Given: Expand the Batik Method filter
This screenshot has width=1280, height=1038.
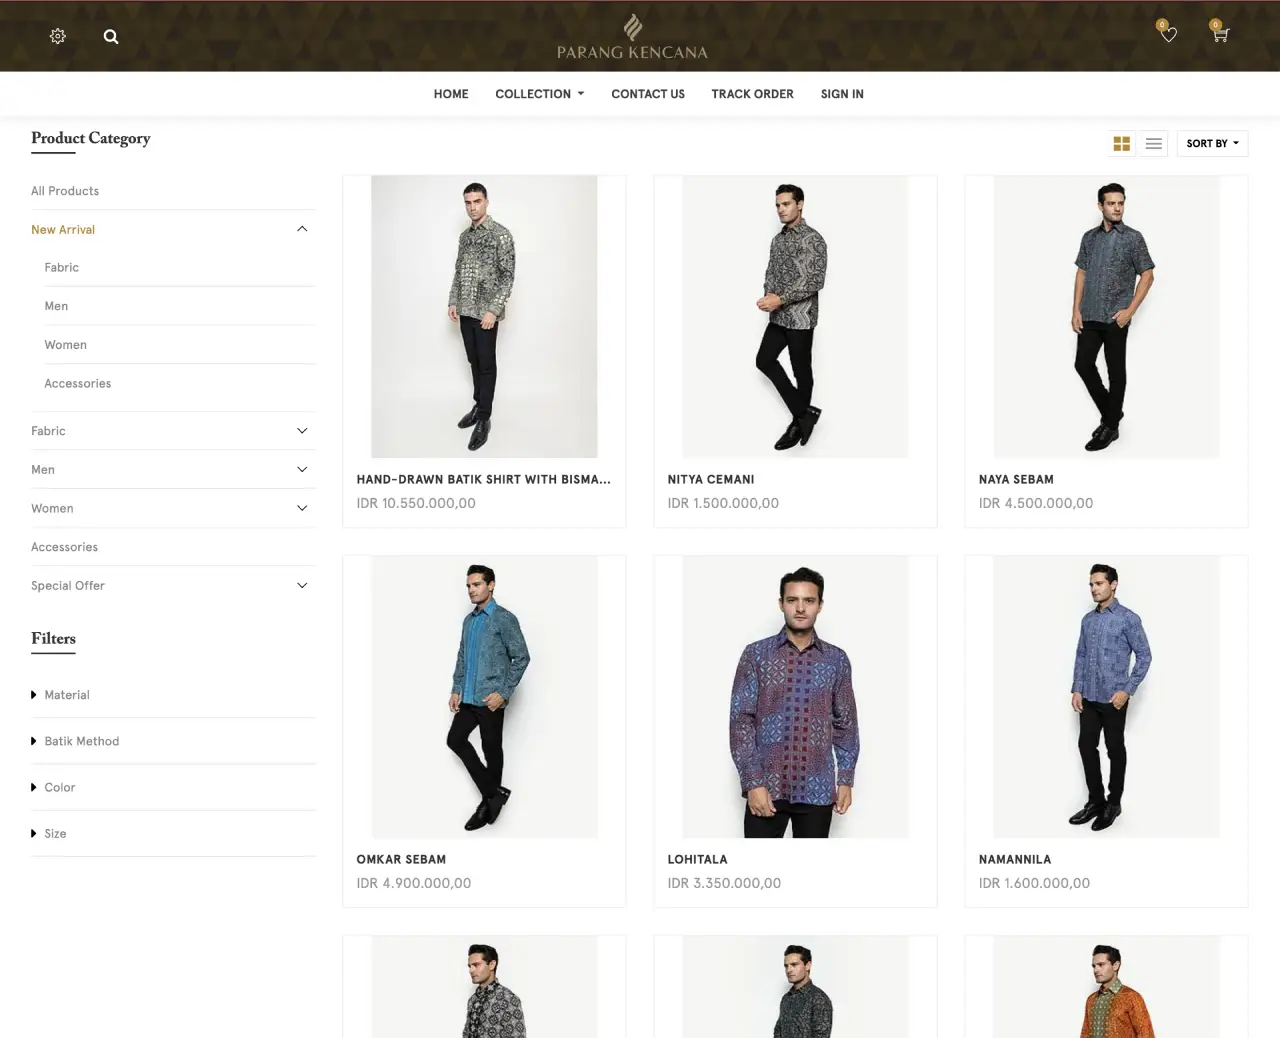Looking at the screenshot, I should (75, 741).
